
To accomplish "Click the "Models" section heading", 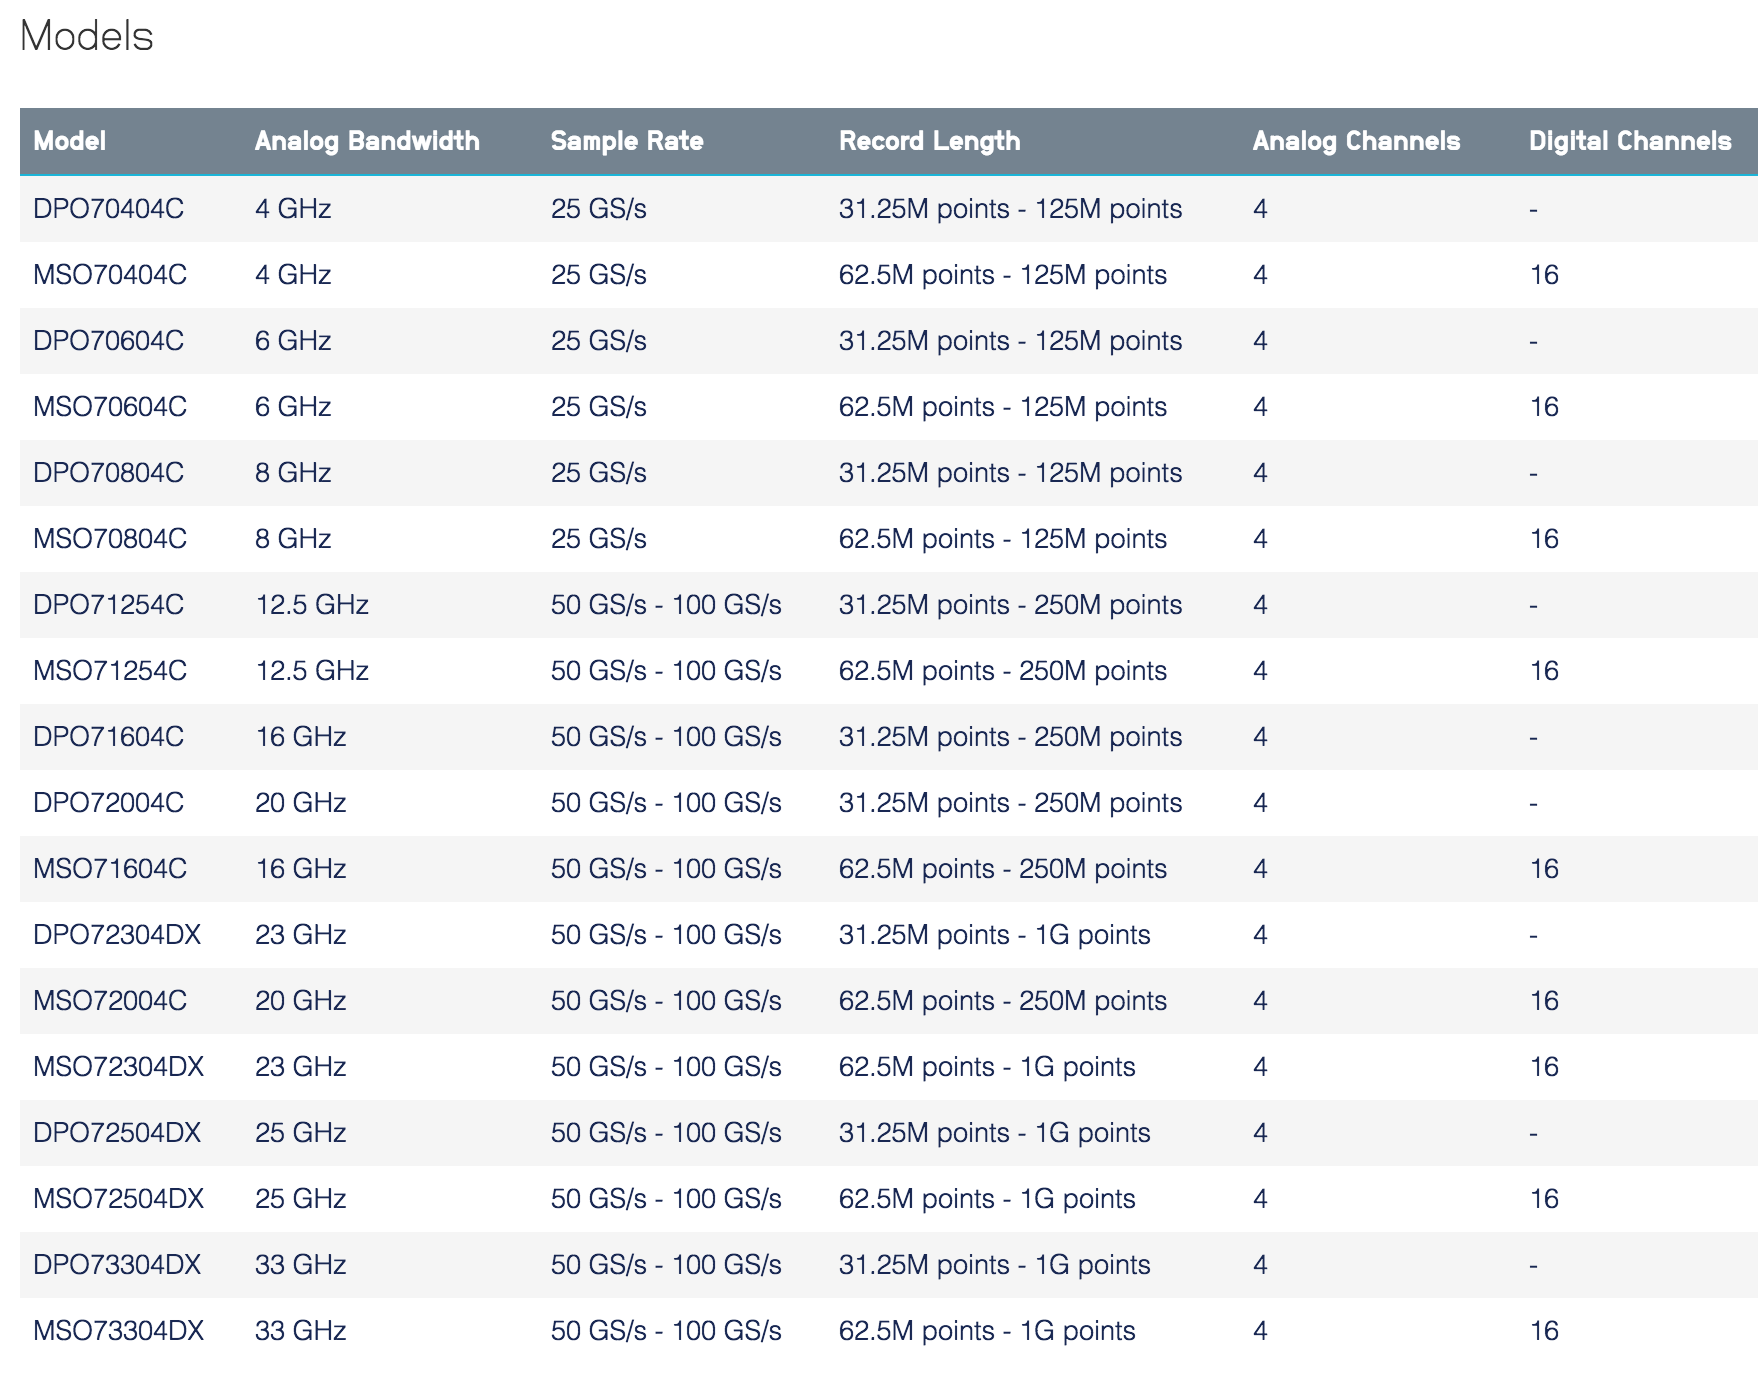I will tap(87, 36).
